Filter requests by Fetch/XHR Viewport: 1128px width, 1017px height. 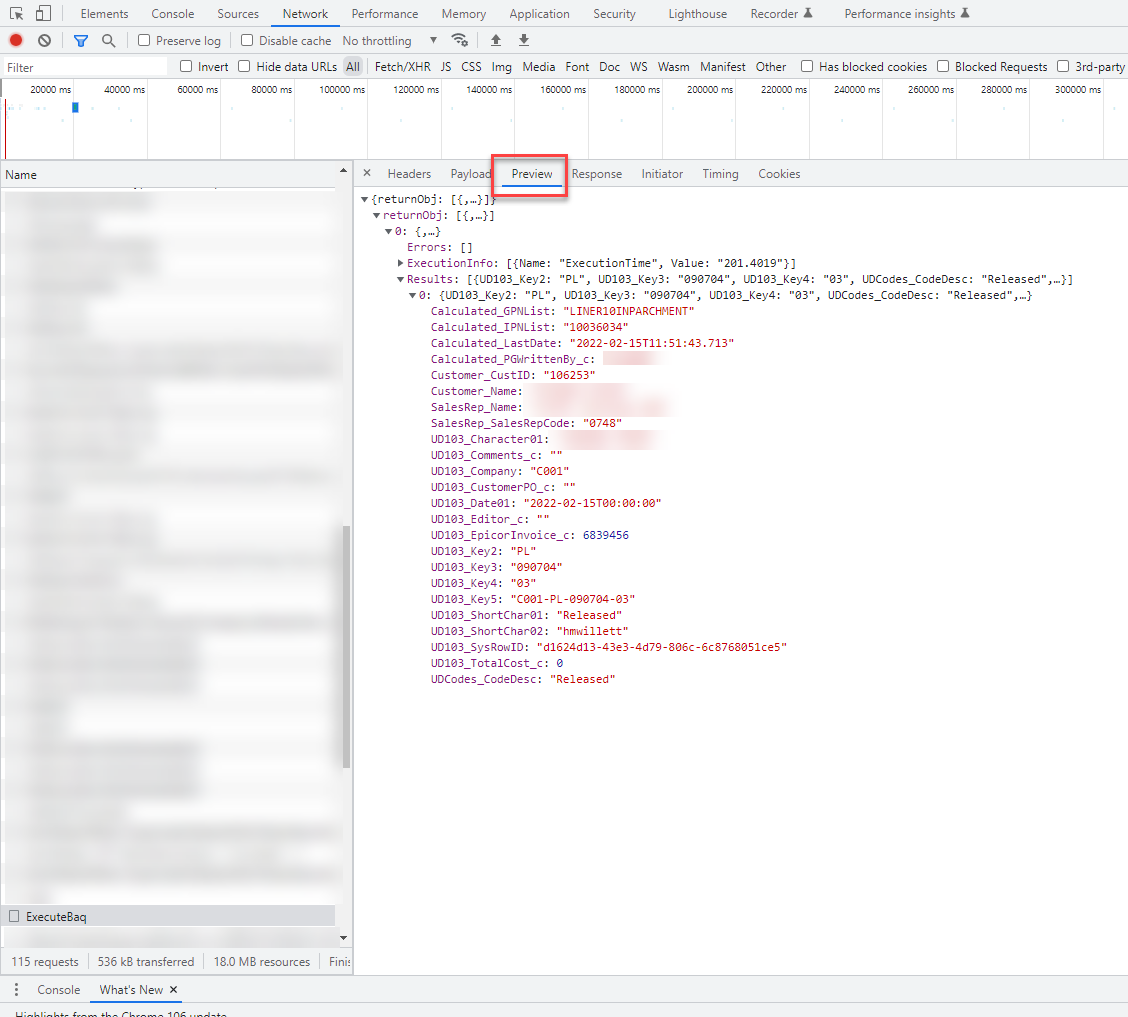tap(402, 67)
